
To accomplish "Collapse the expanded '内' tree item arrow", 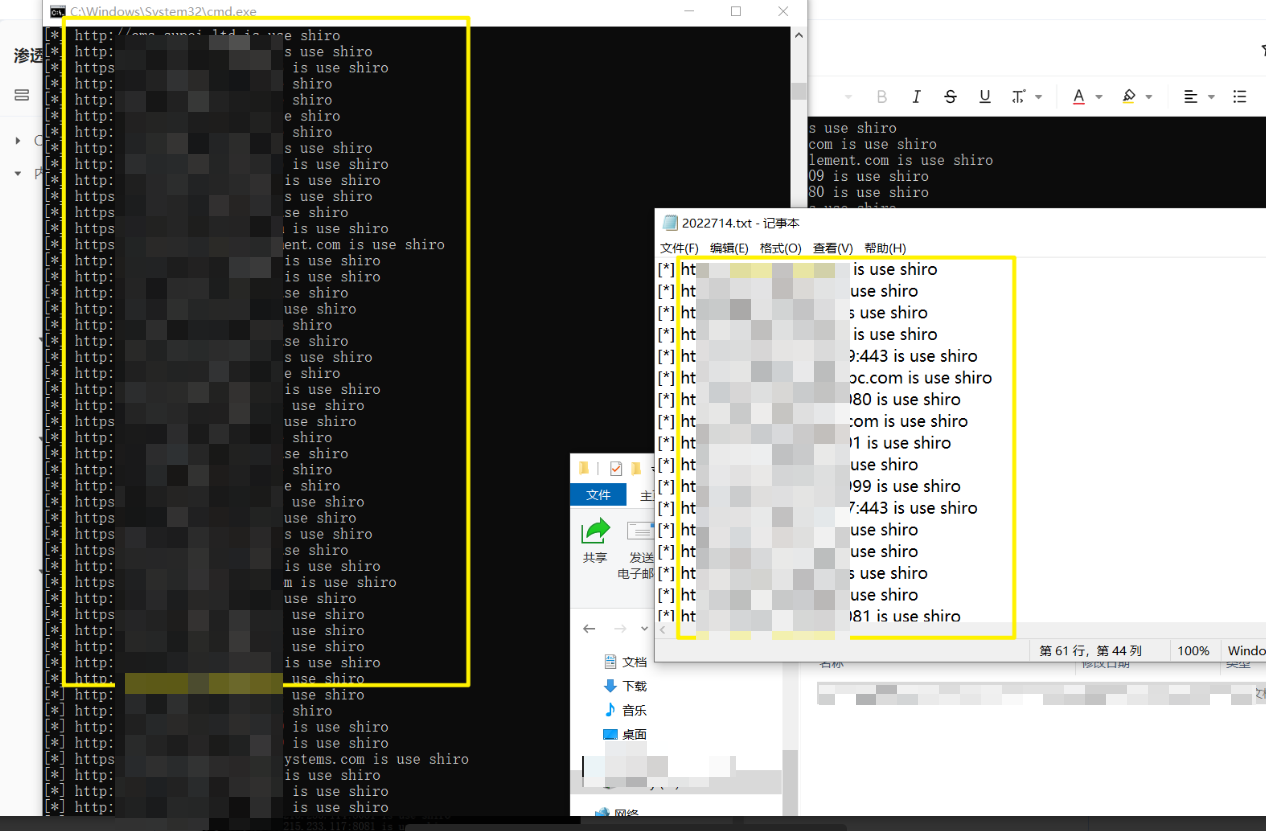I will [18, 173].
